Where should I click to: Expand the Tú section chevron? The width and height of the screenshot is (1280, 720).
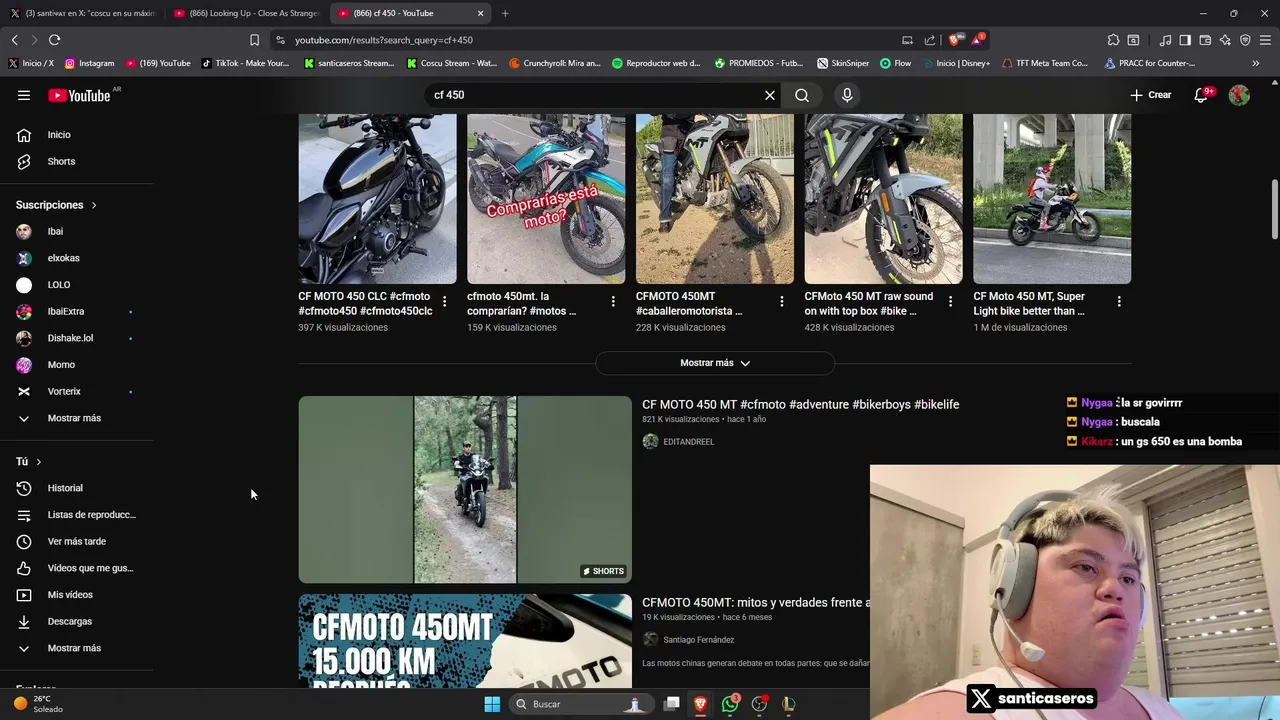39,462
